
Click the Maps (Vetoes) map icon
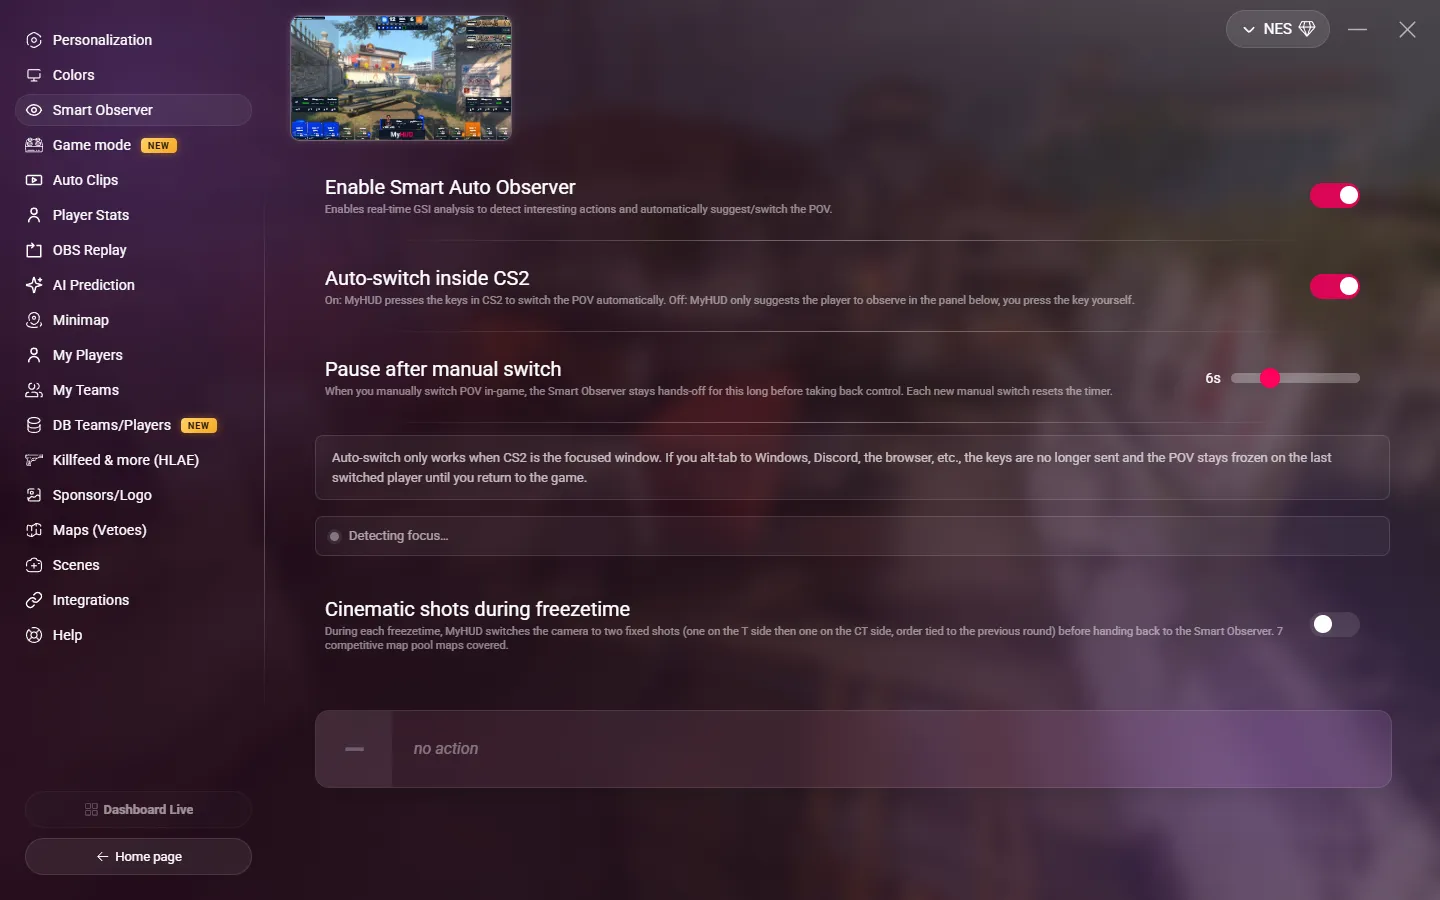point(34,530)
